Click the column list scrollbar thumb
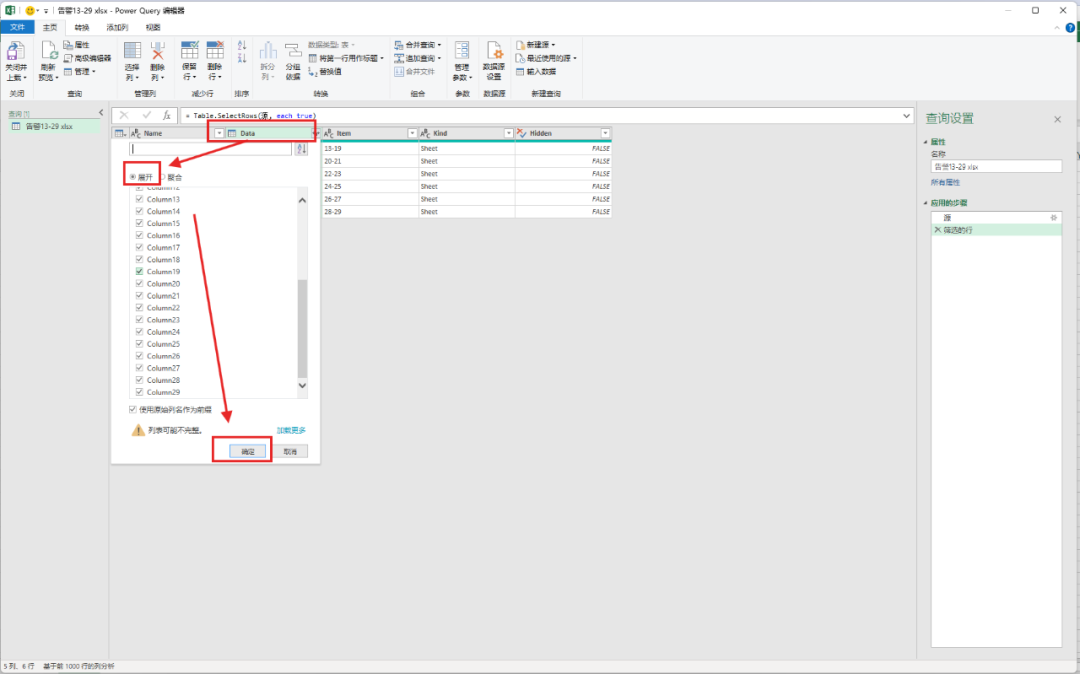 (302, 328)
